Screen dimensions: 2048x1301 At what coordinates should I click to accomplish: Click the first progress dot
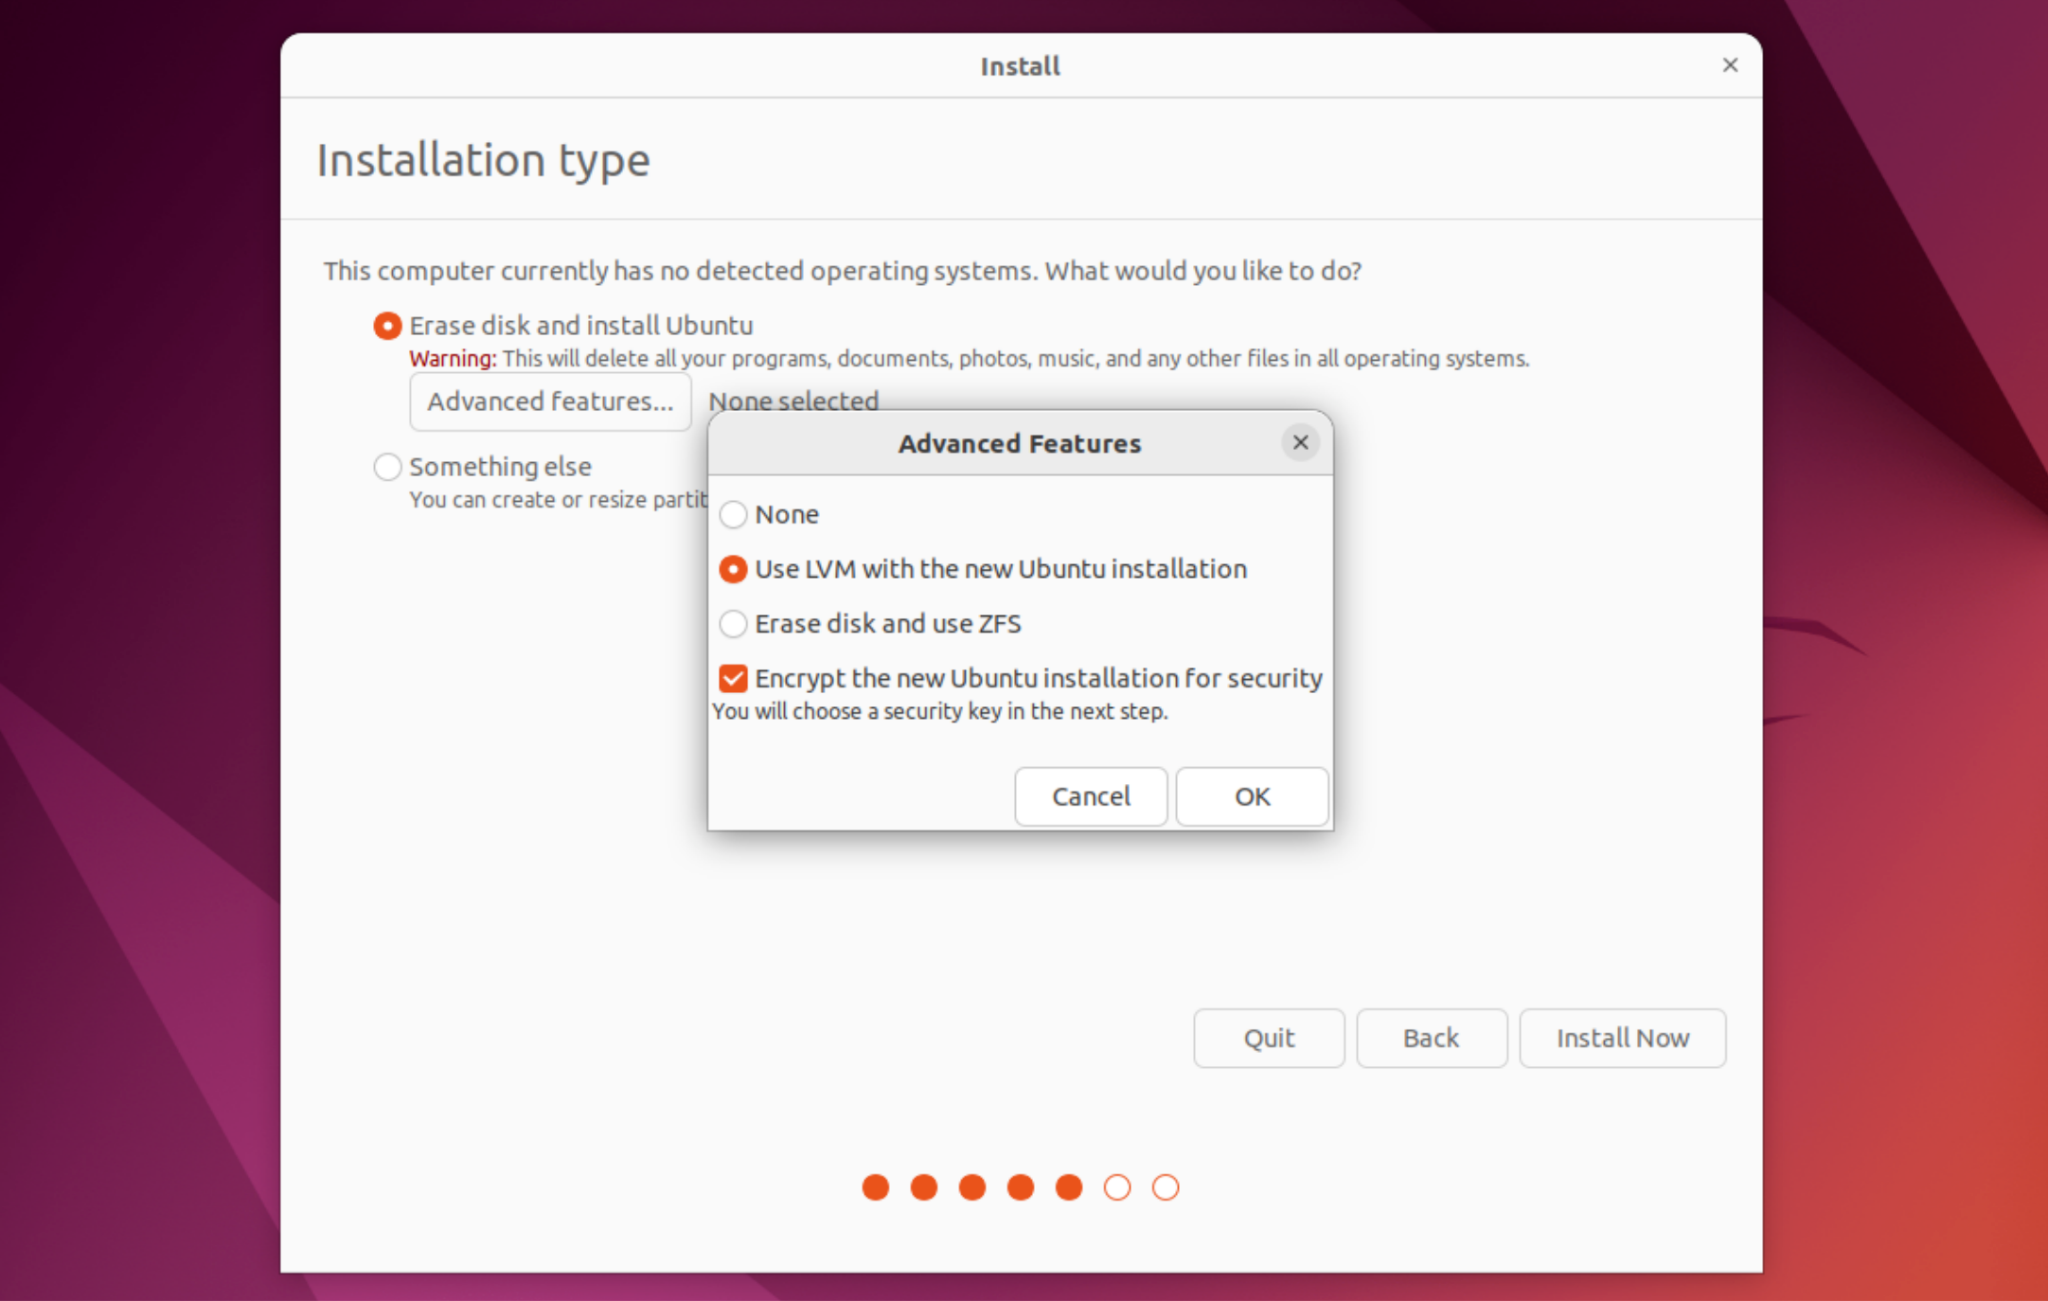coord(876,1187)
